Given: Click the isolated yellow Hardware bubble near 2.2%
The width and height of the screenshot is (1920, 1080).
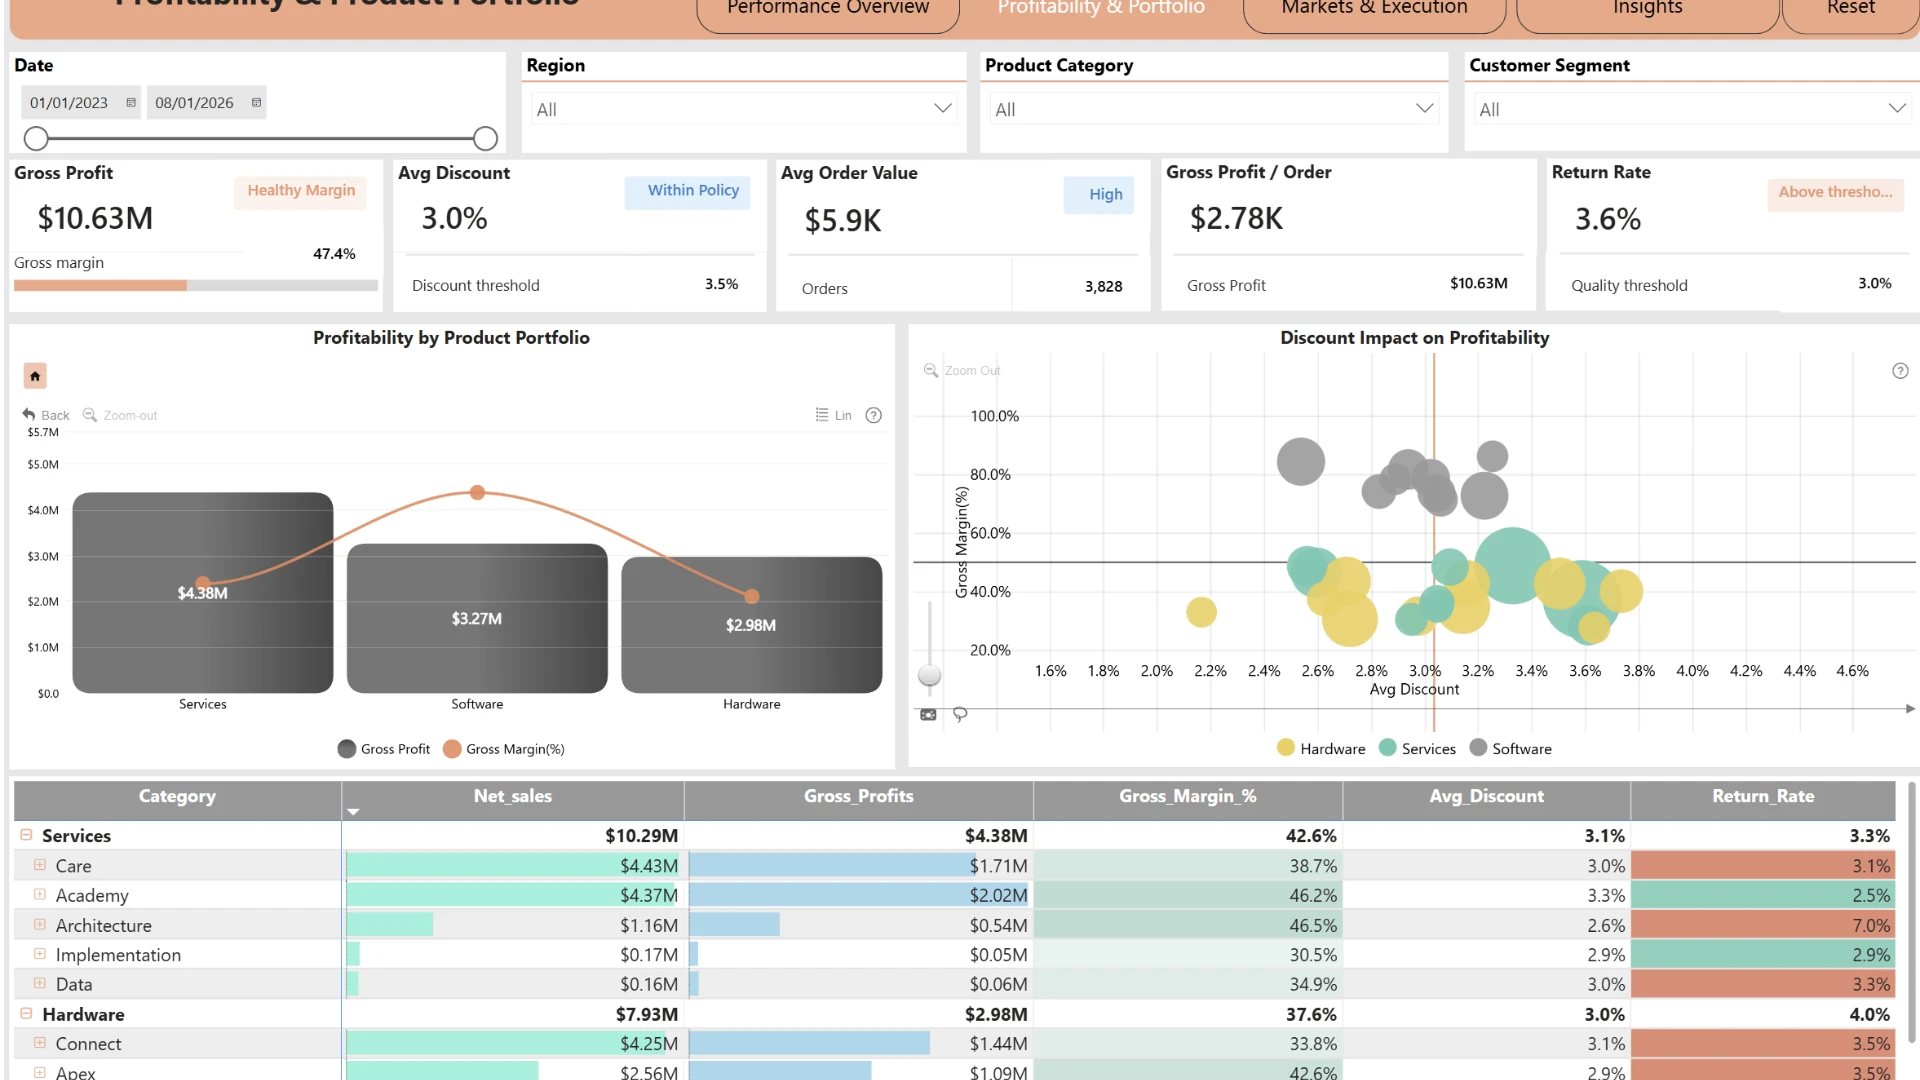Looking at the screenshot, I should 1201,612.
